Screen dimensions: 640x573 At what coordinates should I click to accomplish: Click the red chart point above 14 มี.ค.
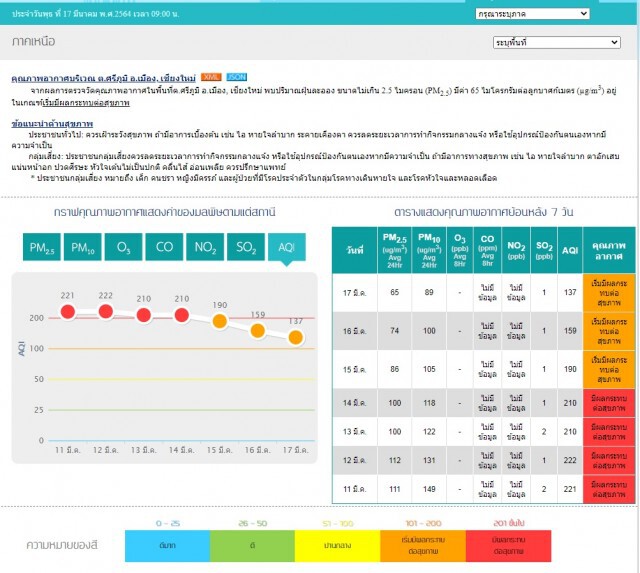point(182,315)
